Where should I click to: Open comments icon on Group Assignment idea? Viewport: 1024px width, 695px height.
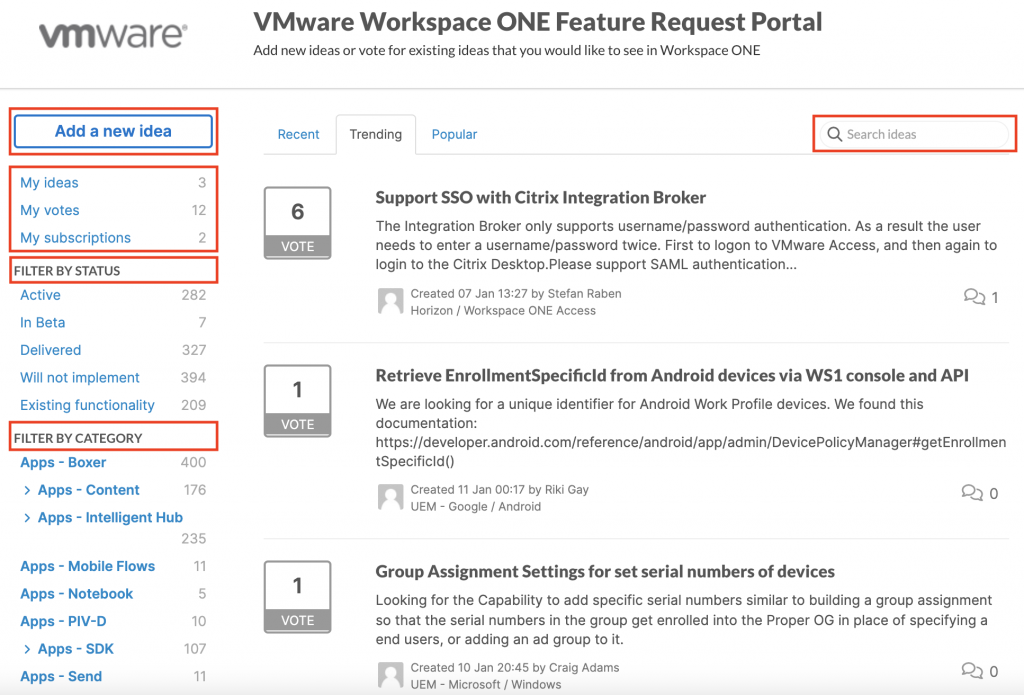coord(971,670)
